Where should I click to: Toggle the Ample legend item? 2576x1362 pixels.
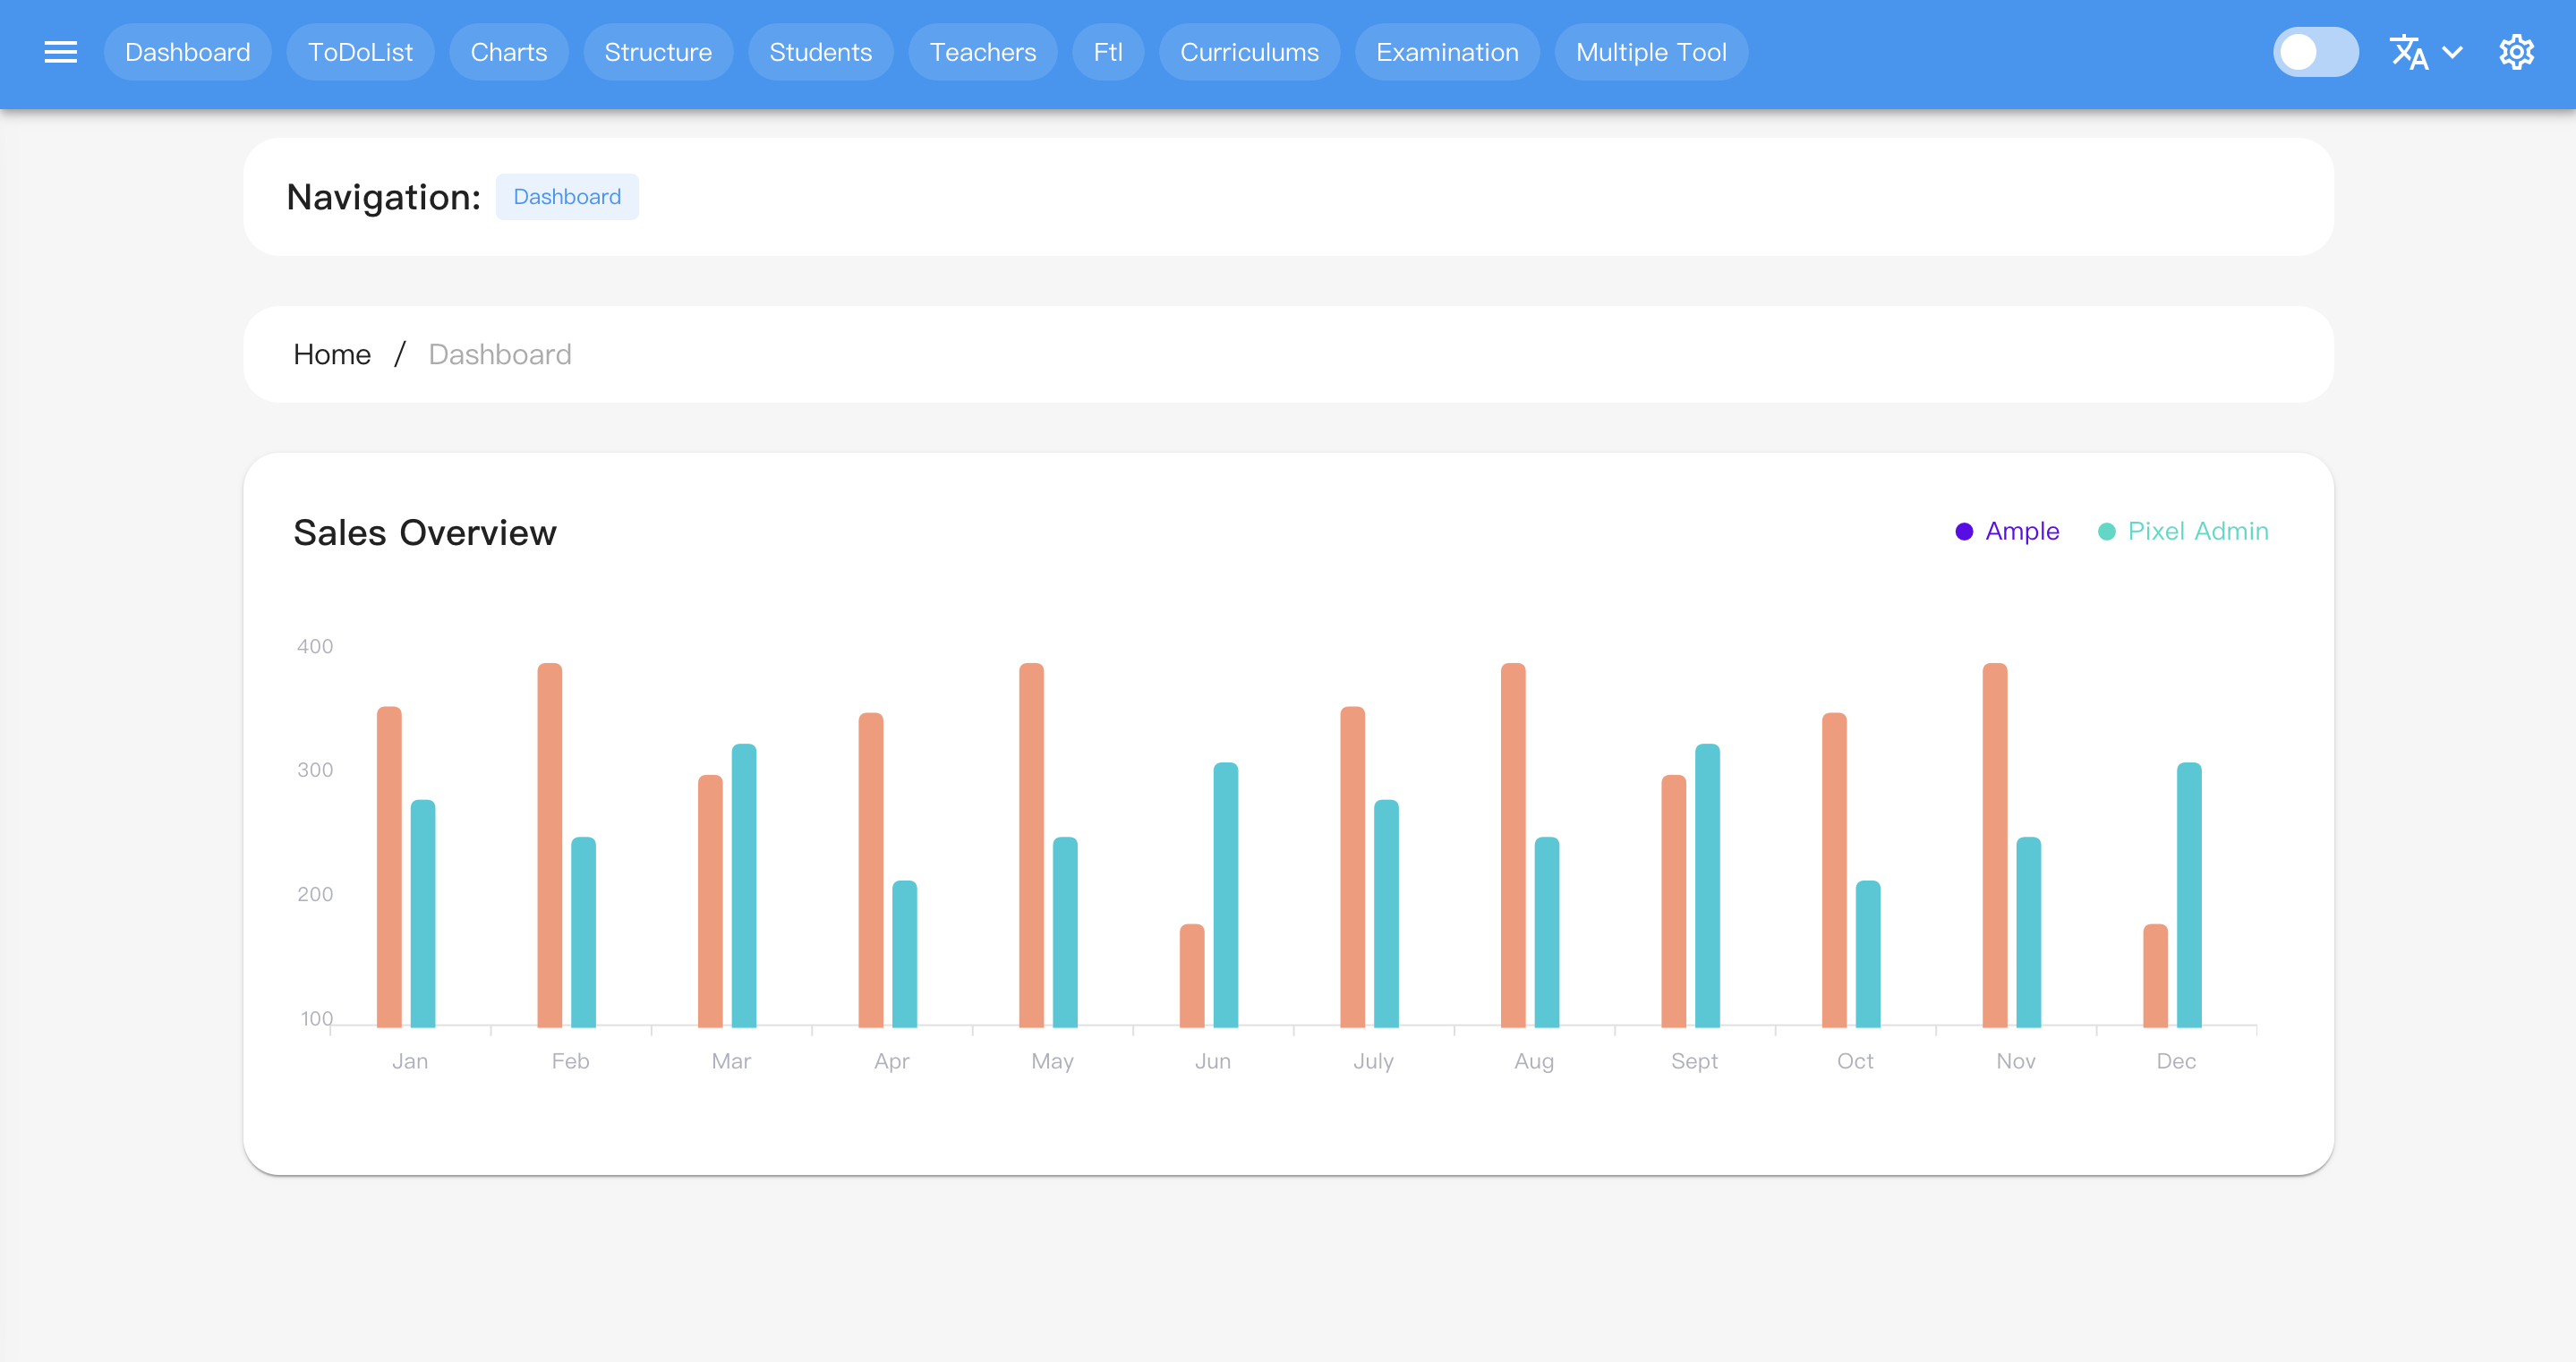coord(2007,531)
